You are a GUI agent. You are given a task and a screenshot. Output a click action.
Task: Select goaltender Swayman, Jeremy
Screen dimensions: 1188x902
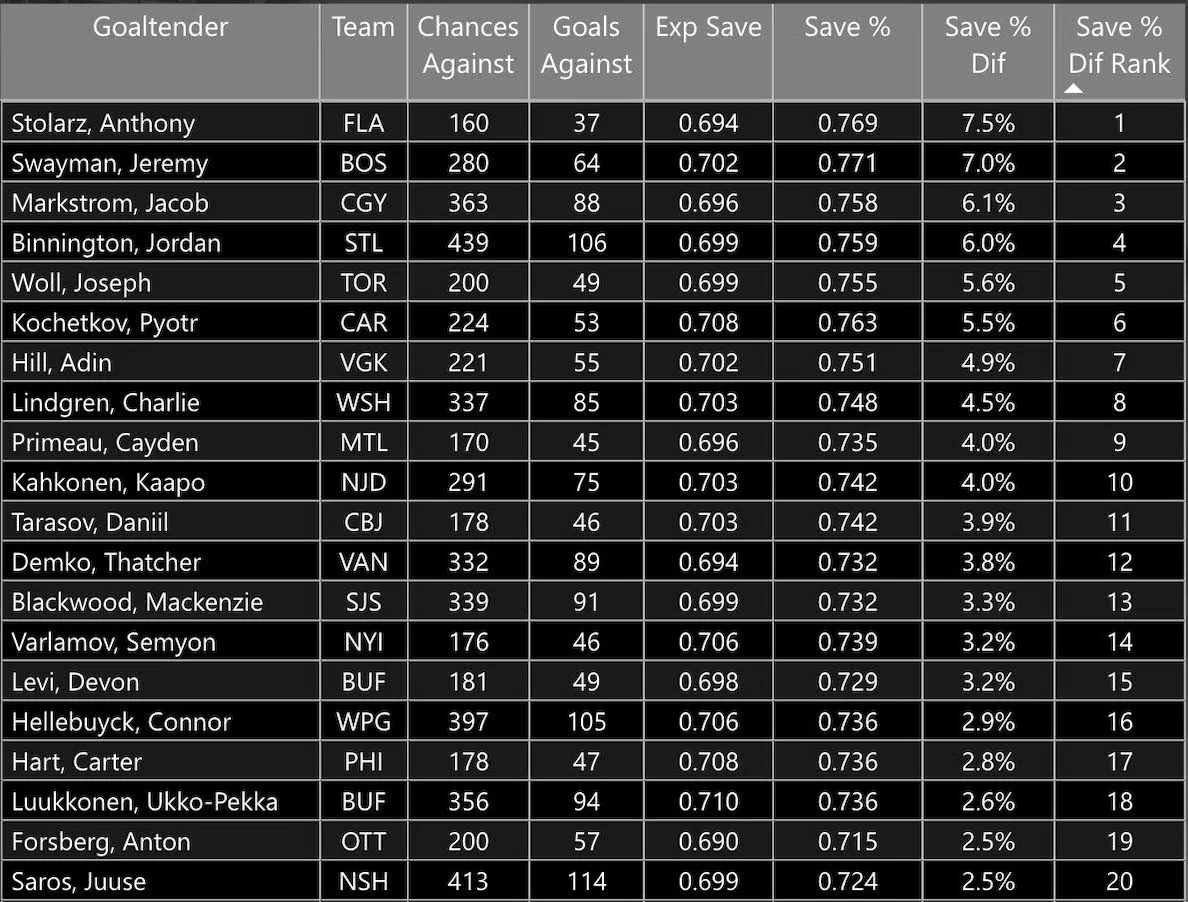pos(109,163)
